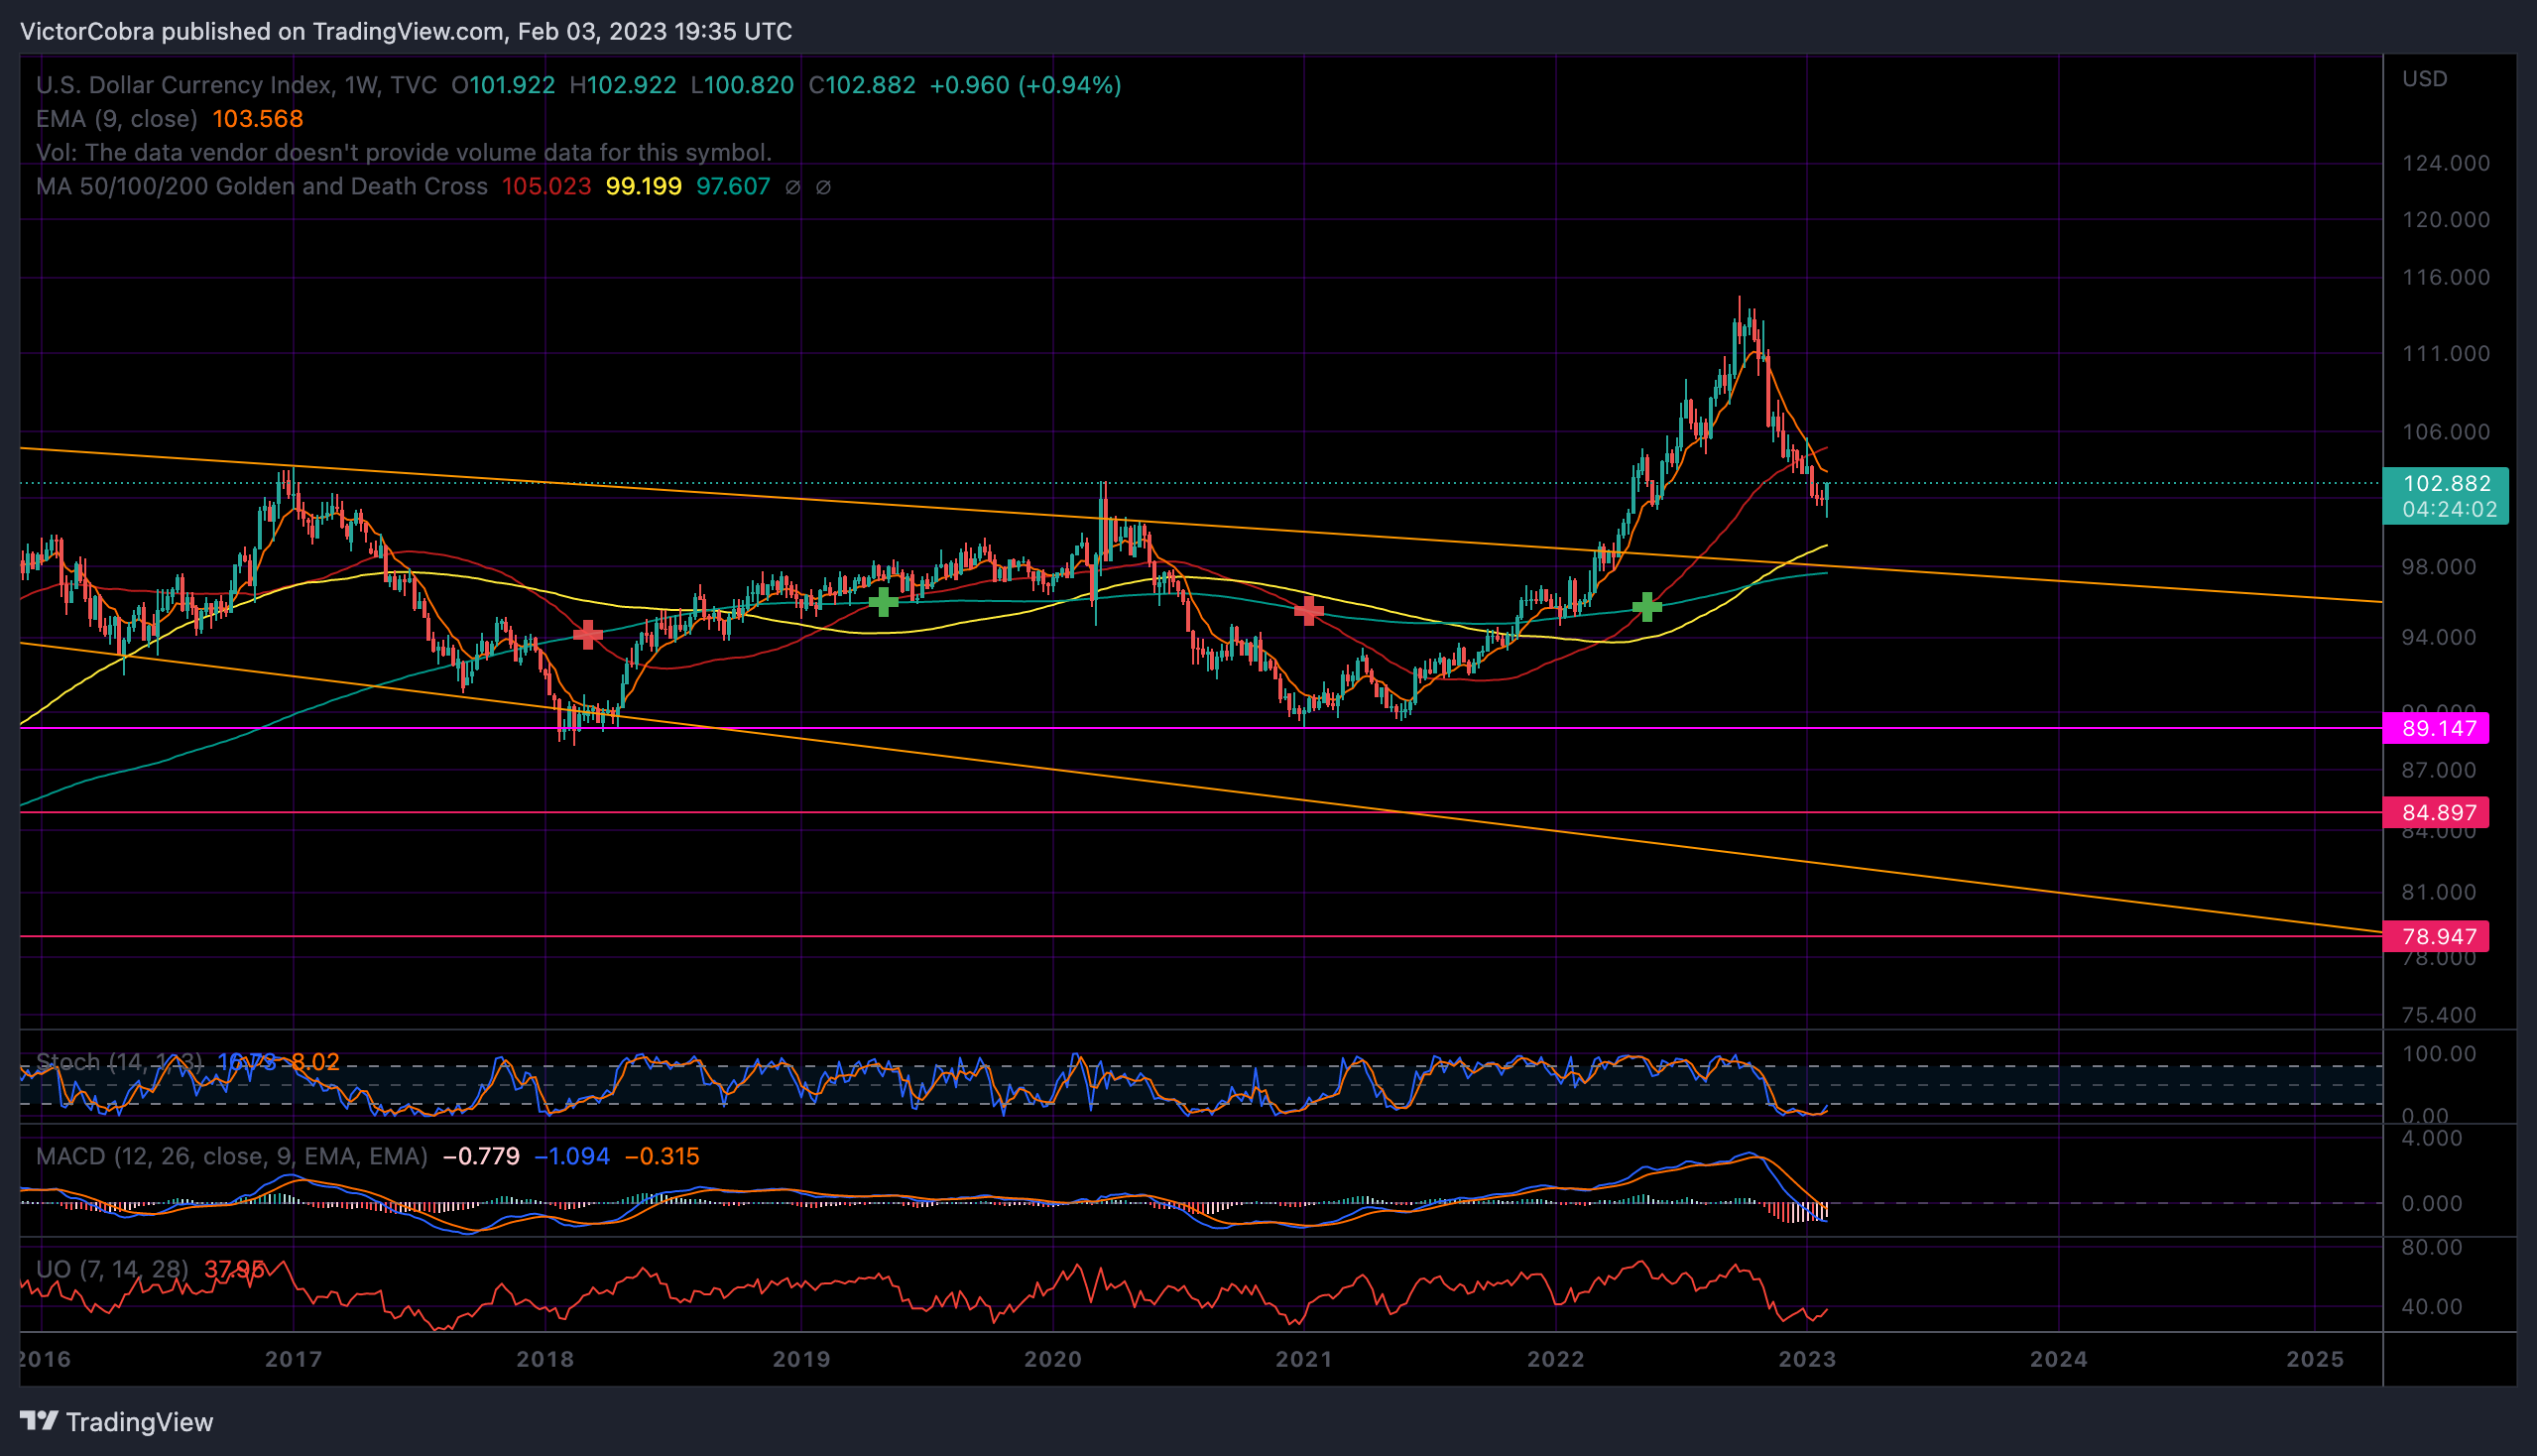Screen dimensions: 2537x1456
Task: Click the 124.000 price axis tick
Action: coord(2447,163)
